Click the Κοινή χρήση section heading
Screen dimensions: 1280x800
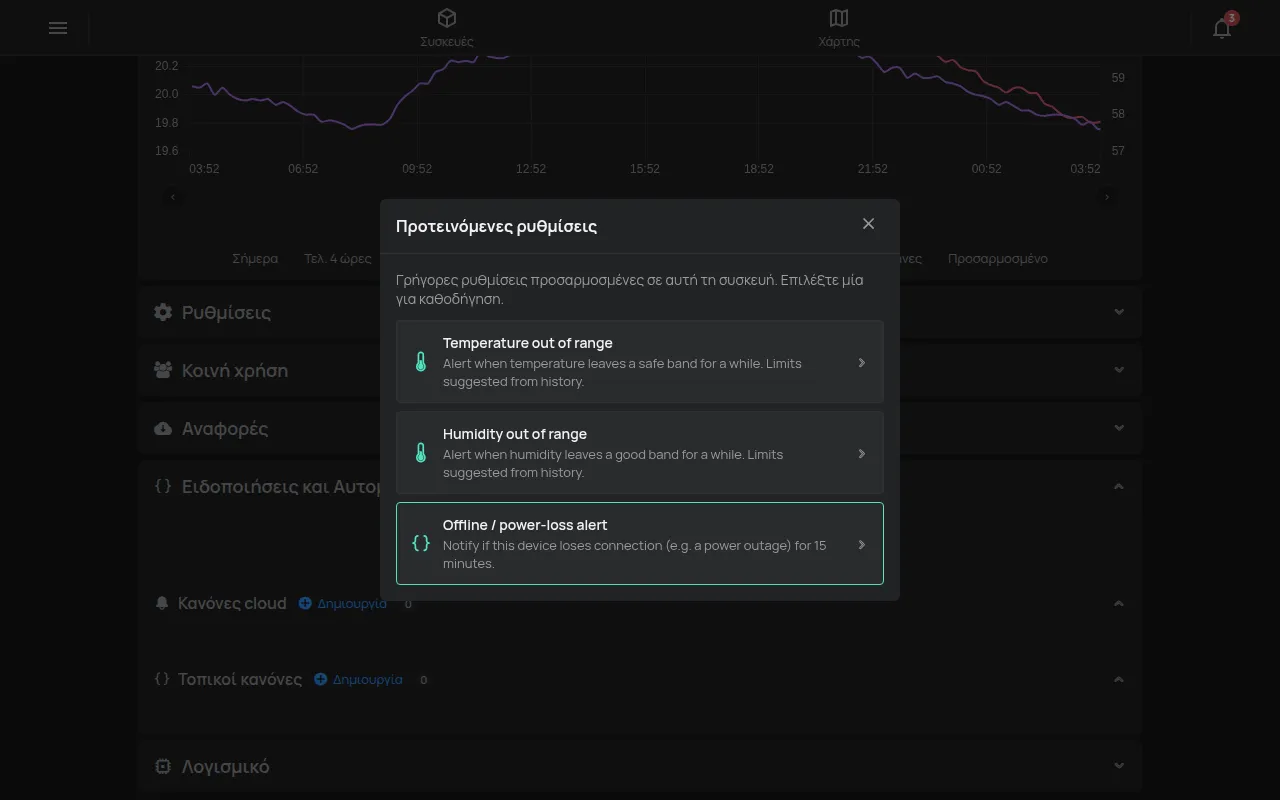point(235,370)
